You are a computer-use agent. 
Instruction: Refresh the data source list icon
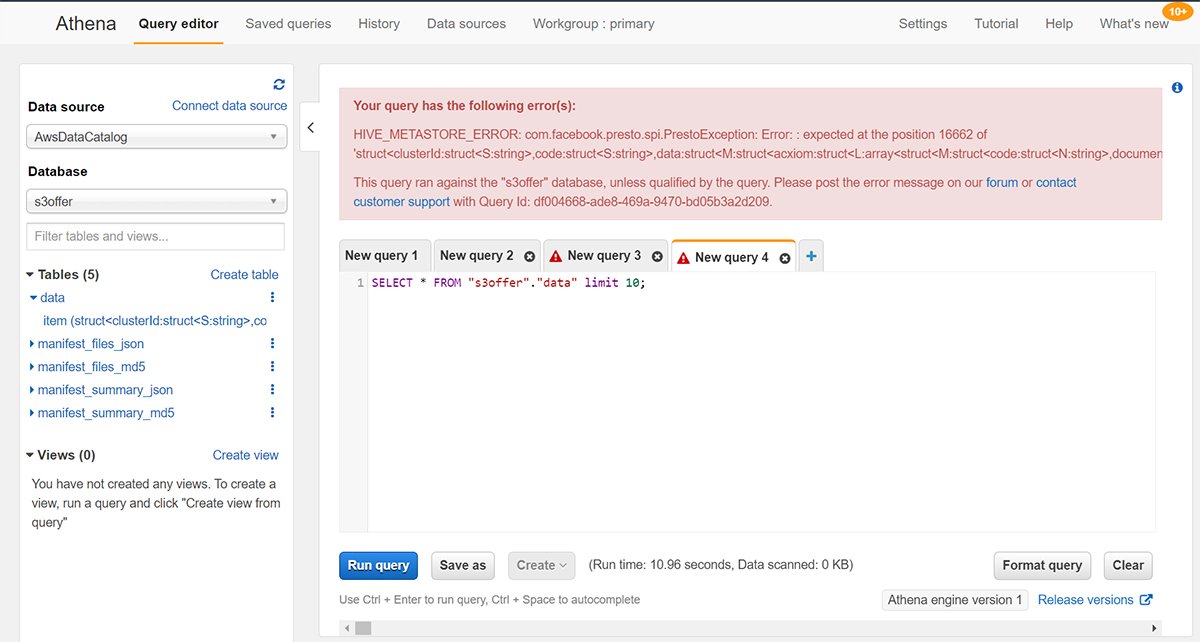click(279, 85)
